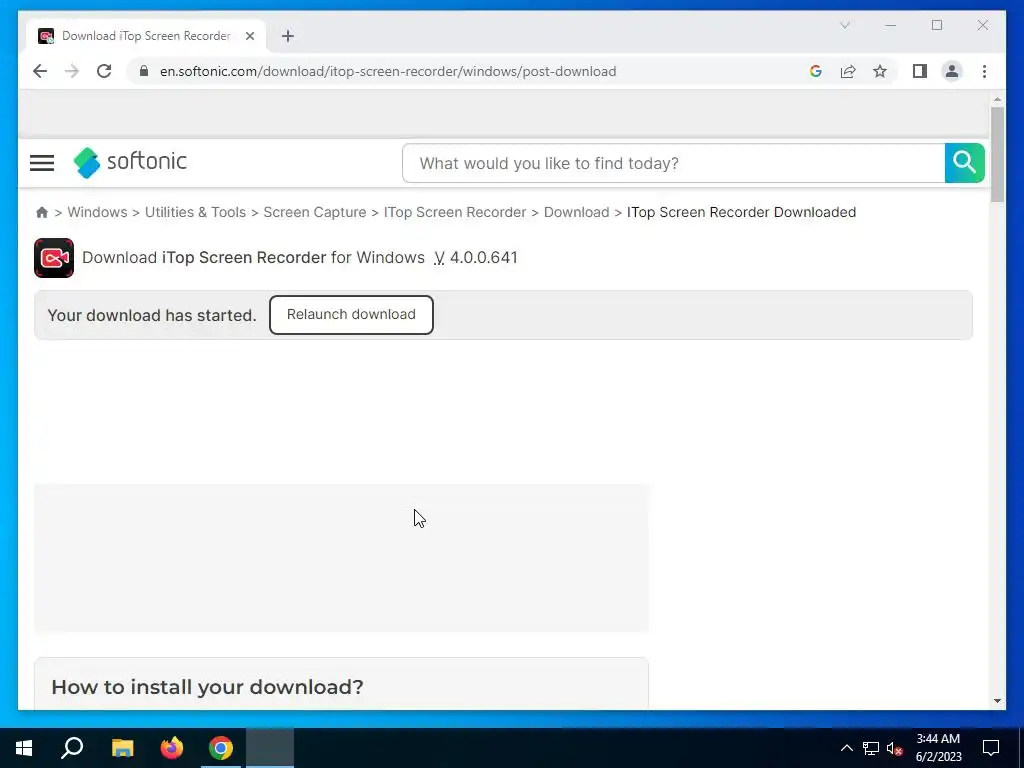Click the page vertical scrollbar thumb
Image resolution: width=1024 pixels, height=768 pixels.
[x=997, y=154]
